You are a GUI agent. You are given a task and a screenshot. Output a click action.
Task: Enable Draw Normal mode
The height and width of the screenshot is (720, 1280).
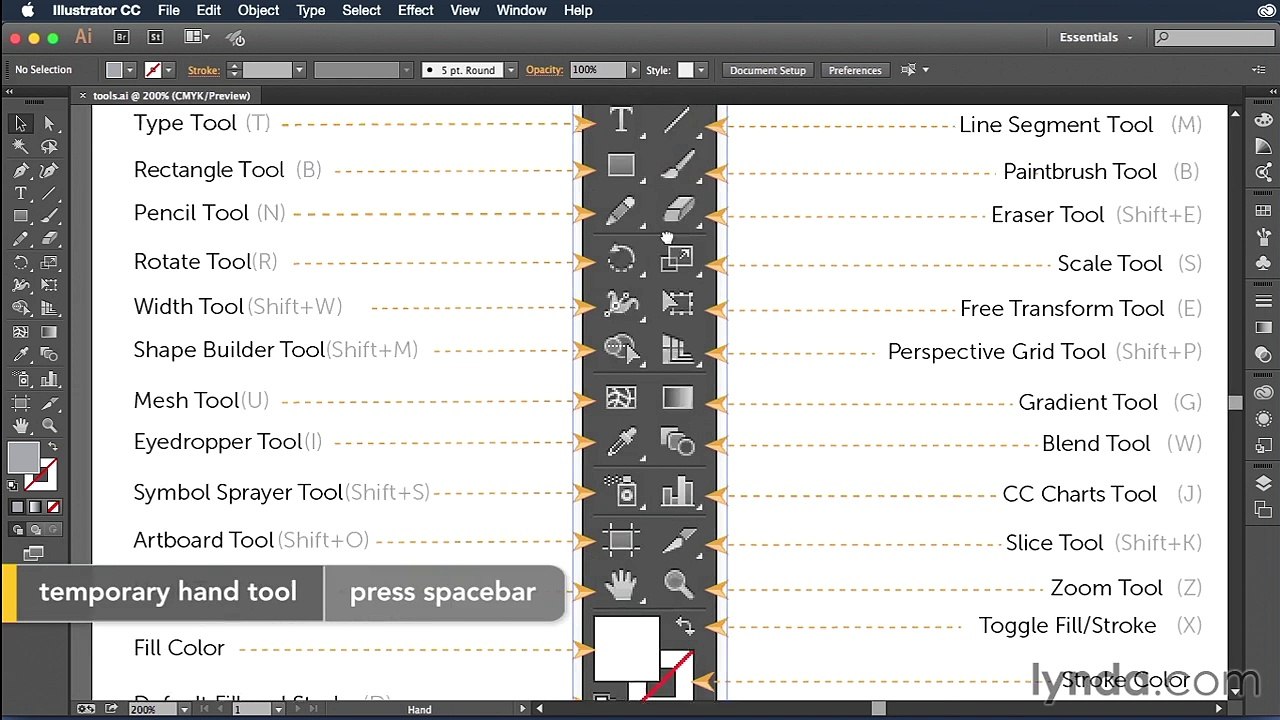[17, 530]
